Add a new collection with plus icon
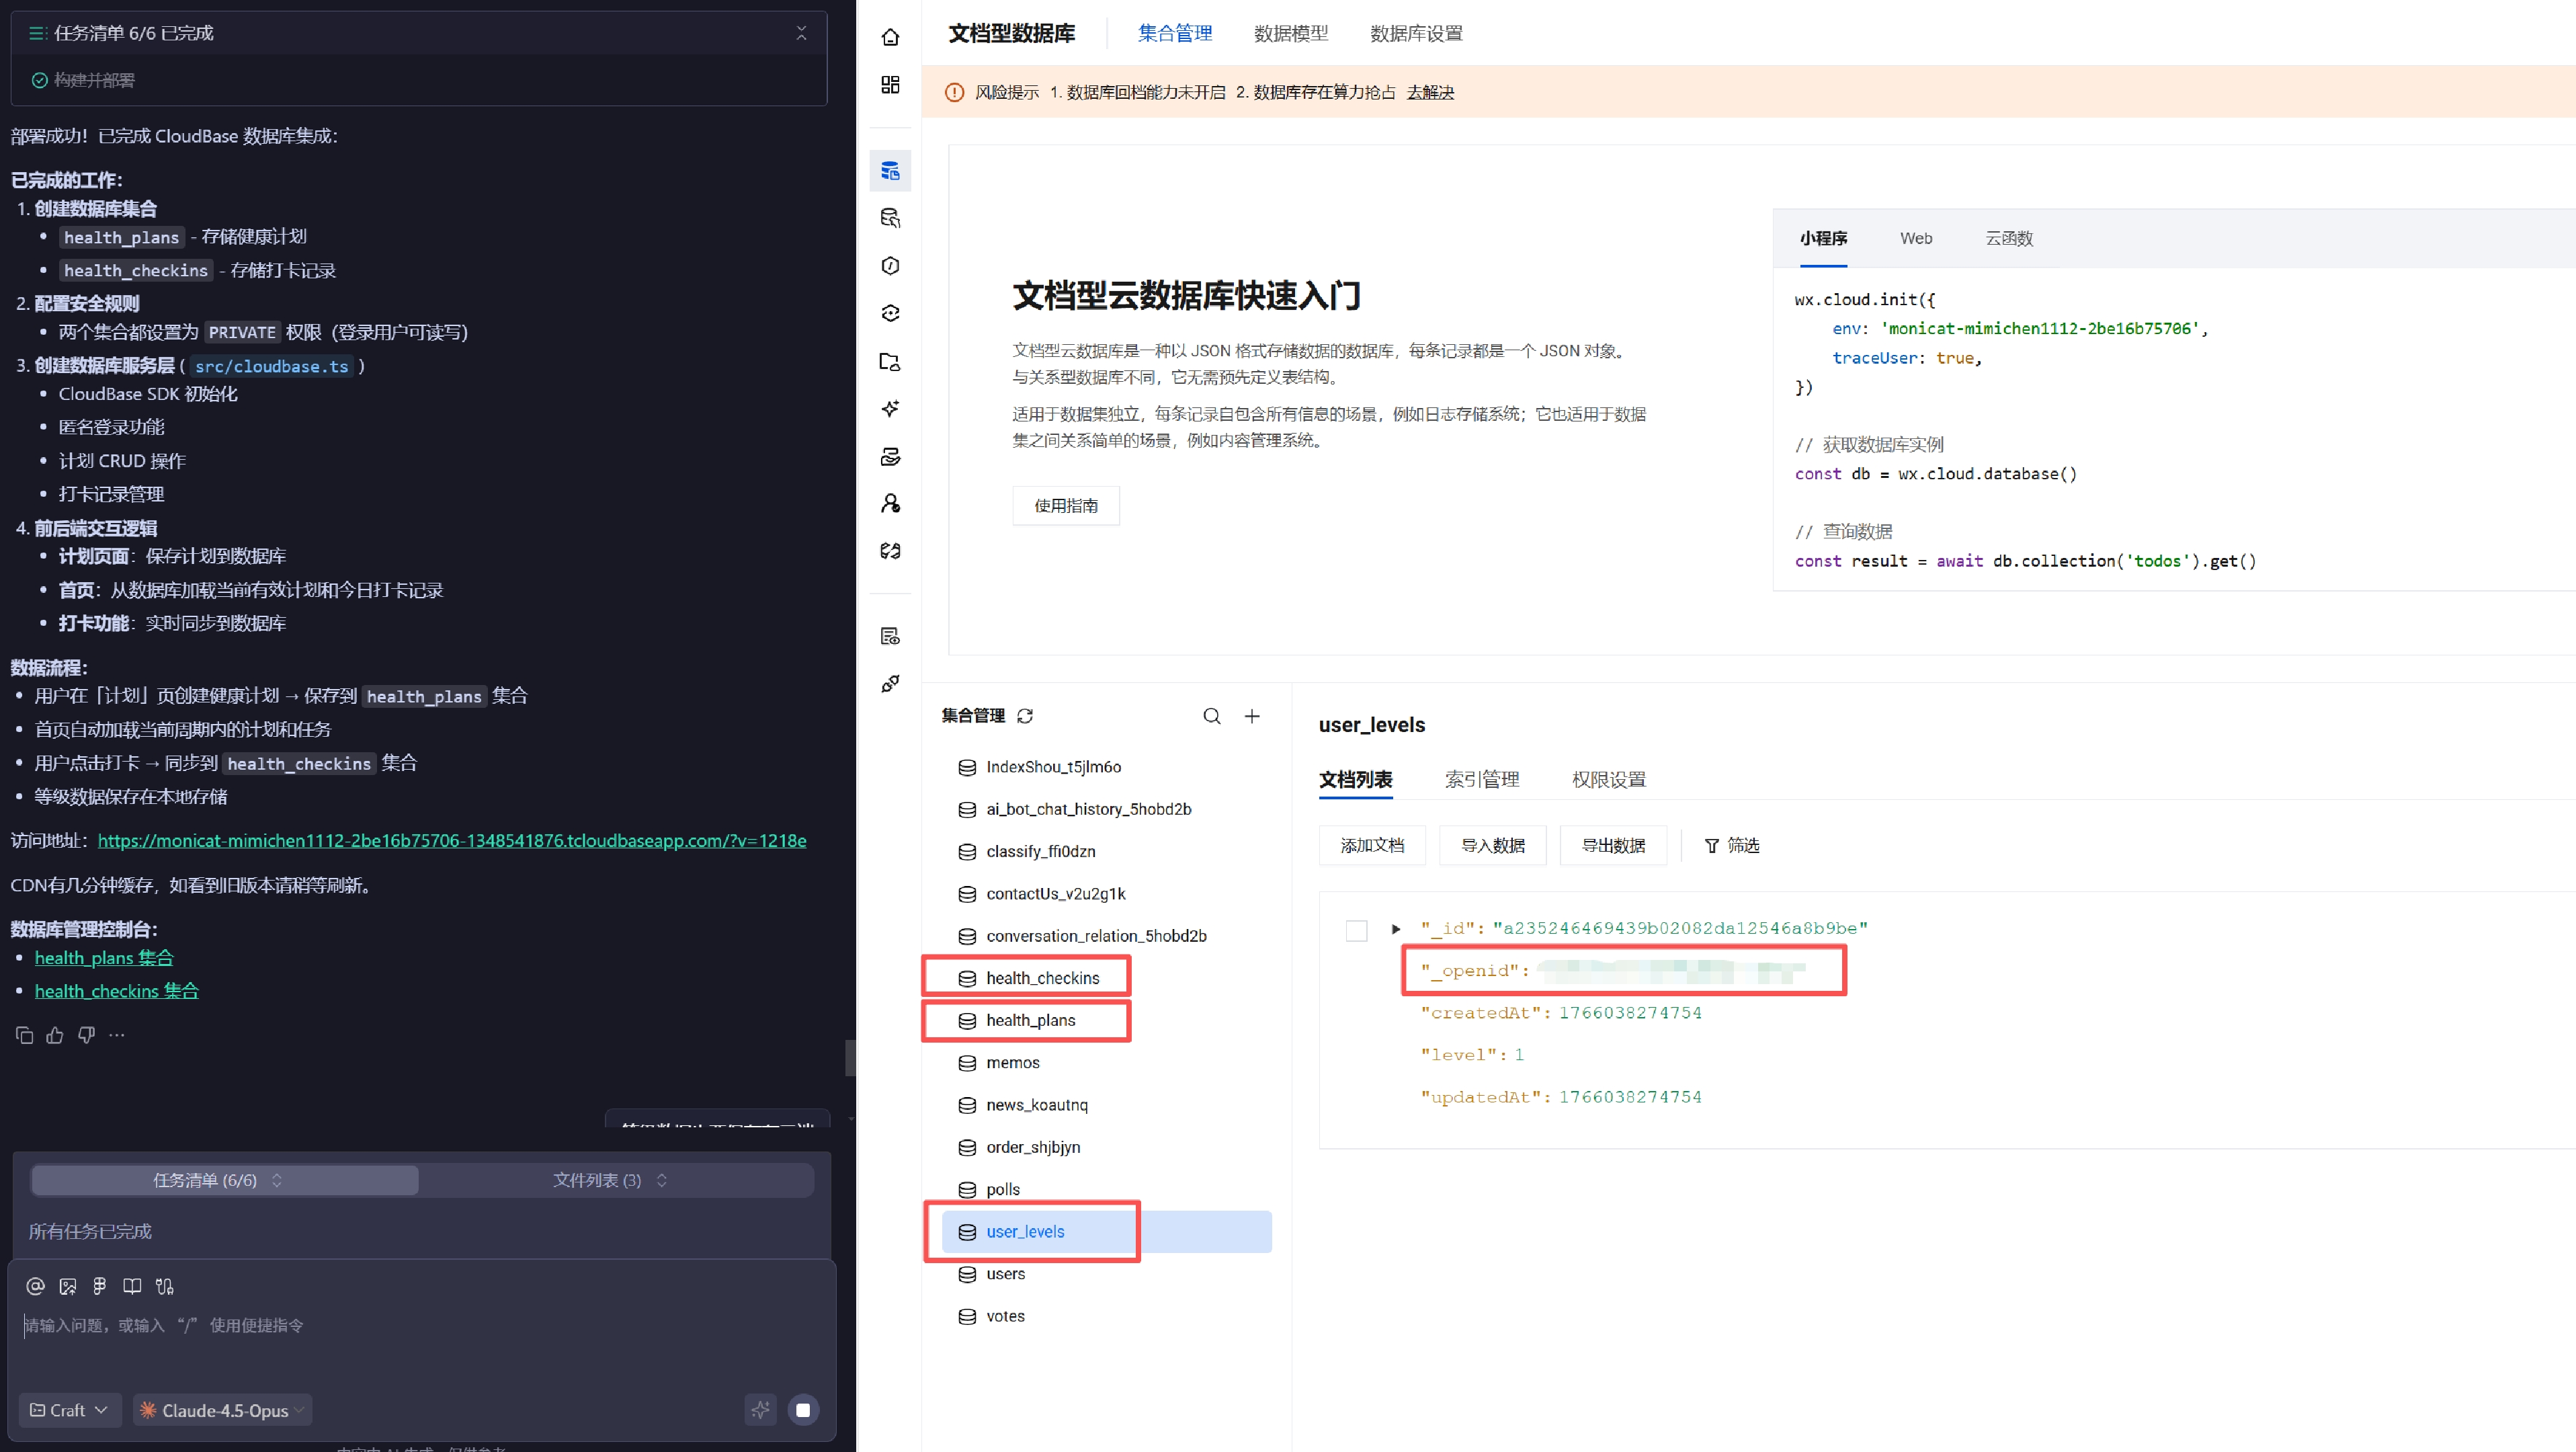Viewport: 2576px width, 1452px height. point(1252,716)
